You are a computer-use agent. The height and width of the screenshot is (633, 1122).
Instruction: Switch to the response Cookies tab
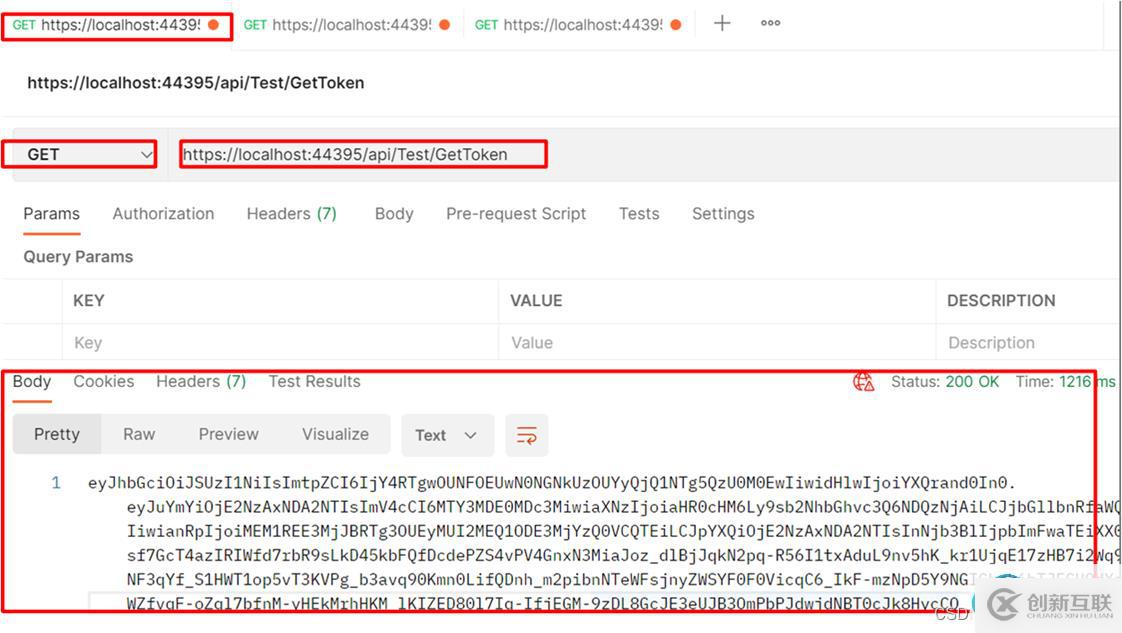click(x=103, y=382)
